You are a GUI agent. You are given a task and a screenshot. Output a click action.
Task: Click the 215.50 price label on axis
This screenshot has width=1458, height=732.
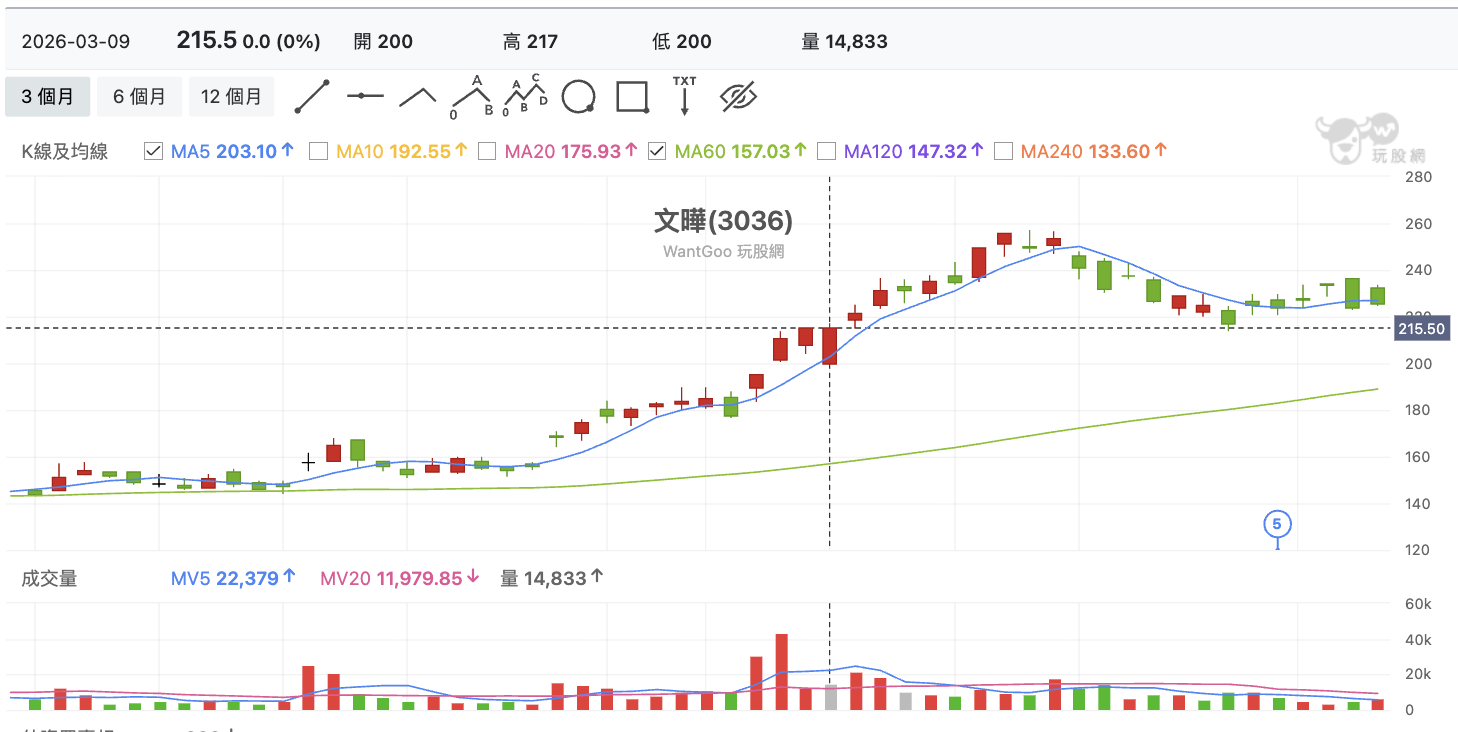(x=1421, y=329)
